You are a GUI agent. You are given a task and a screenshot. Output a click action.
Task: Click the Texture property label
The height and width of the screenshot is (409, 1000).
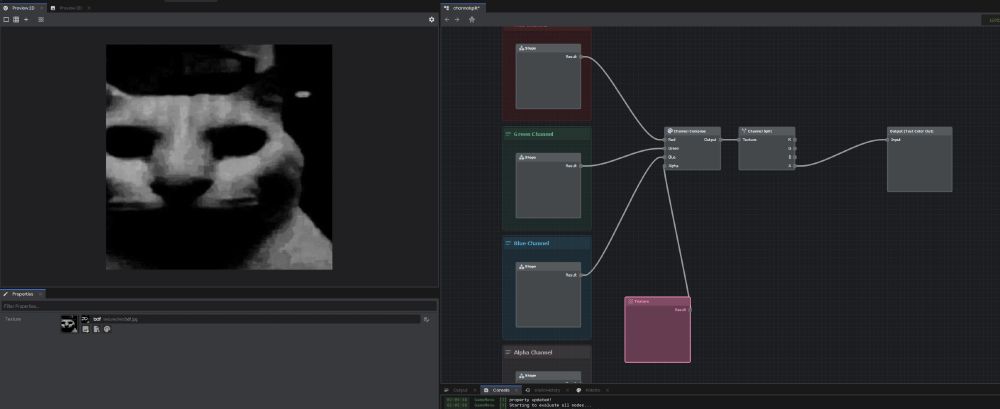(13, 318)
